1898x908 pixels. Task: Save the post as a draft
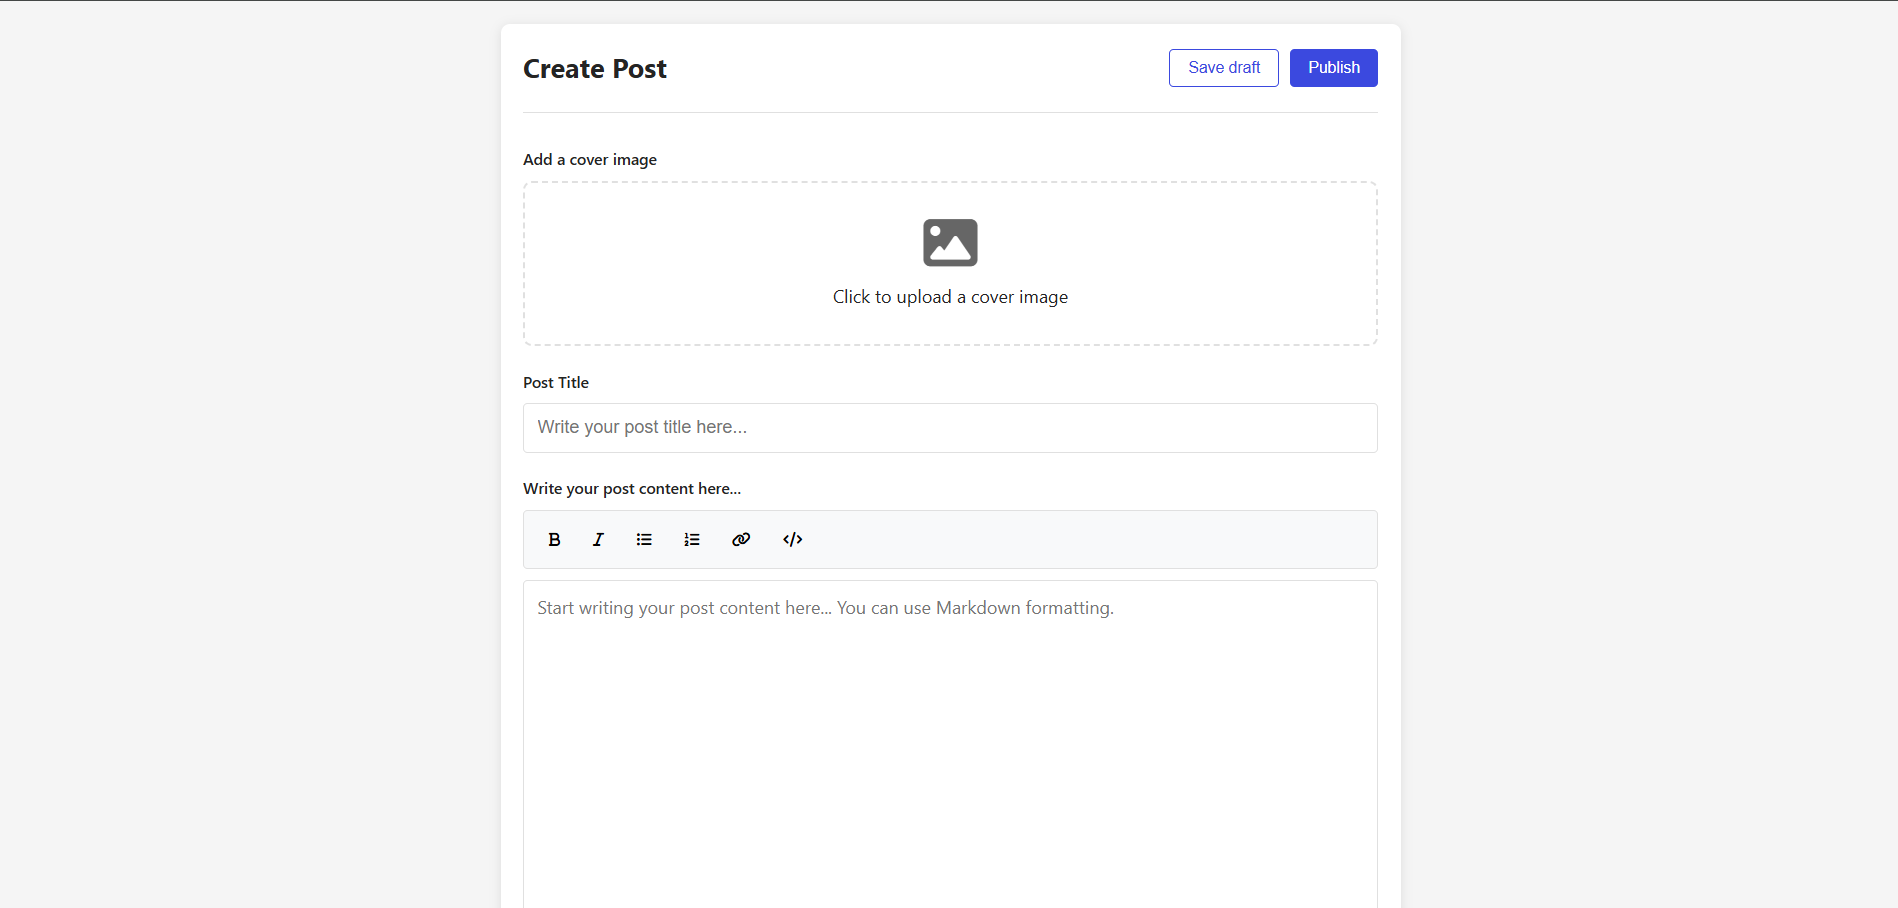coord(1224,68)
